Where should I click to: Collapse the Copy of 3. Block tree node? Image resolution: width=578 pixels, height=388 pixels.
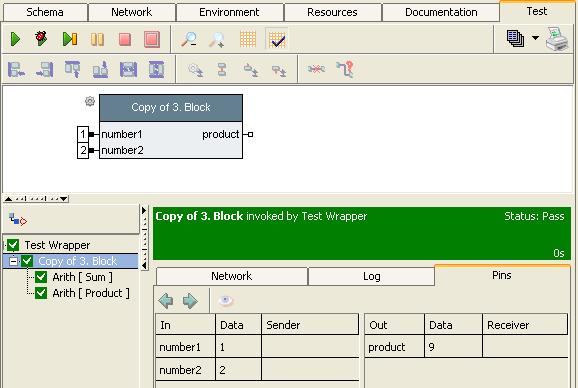[13, 261]
